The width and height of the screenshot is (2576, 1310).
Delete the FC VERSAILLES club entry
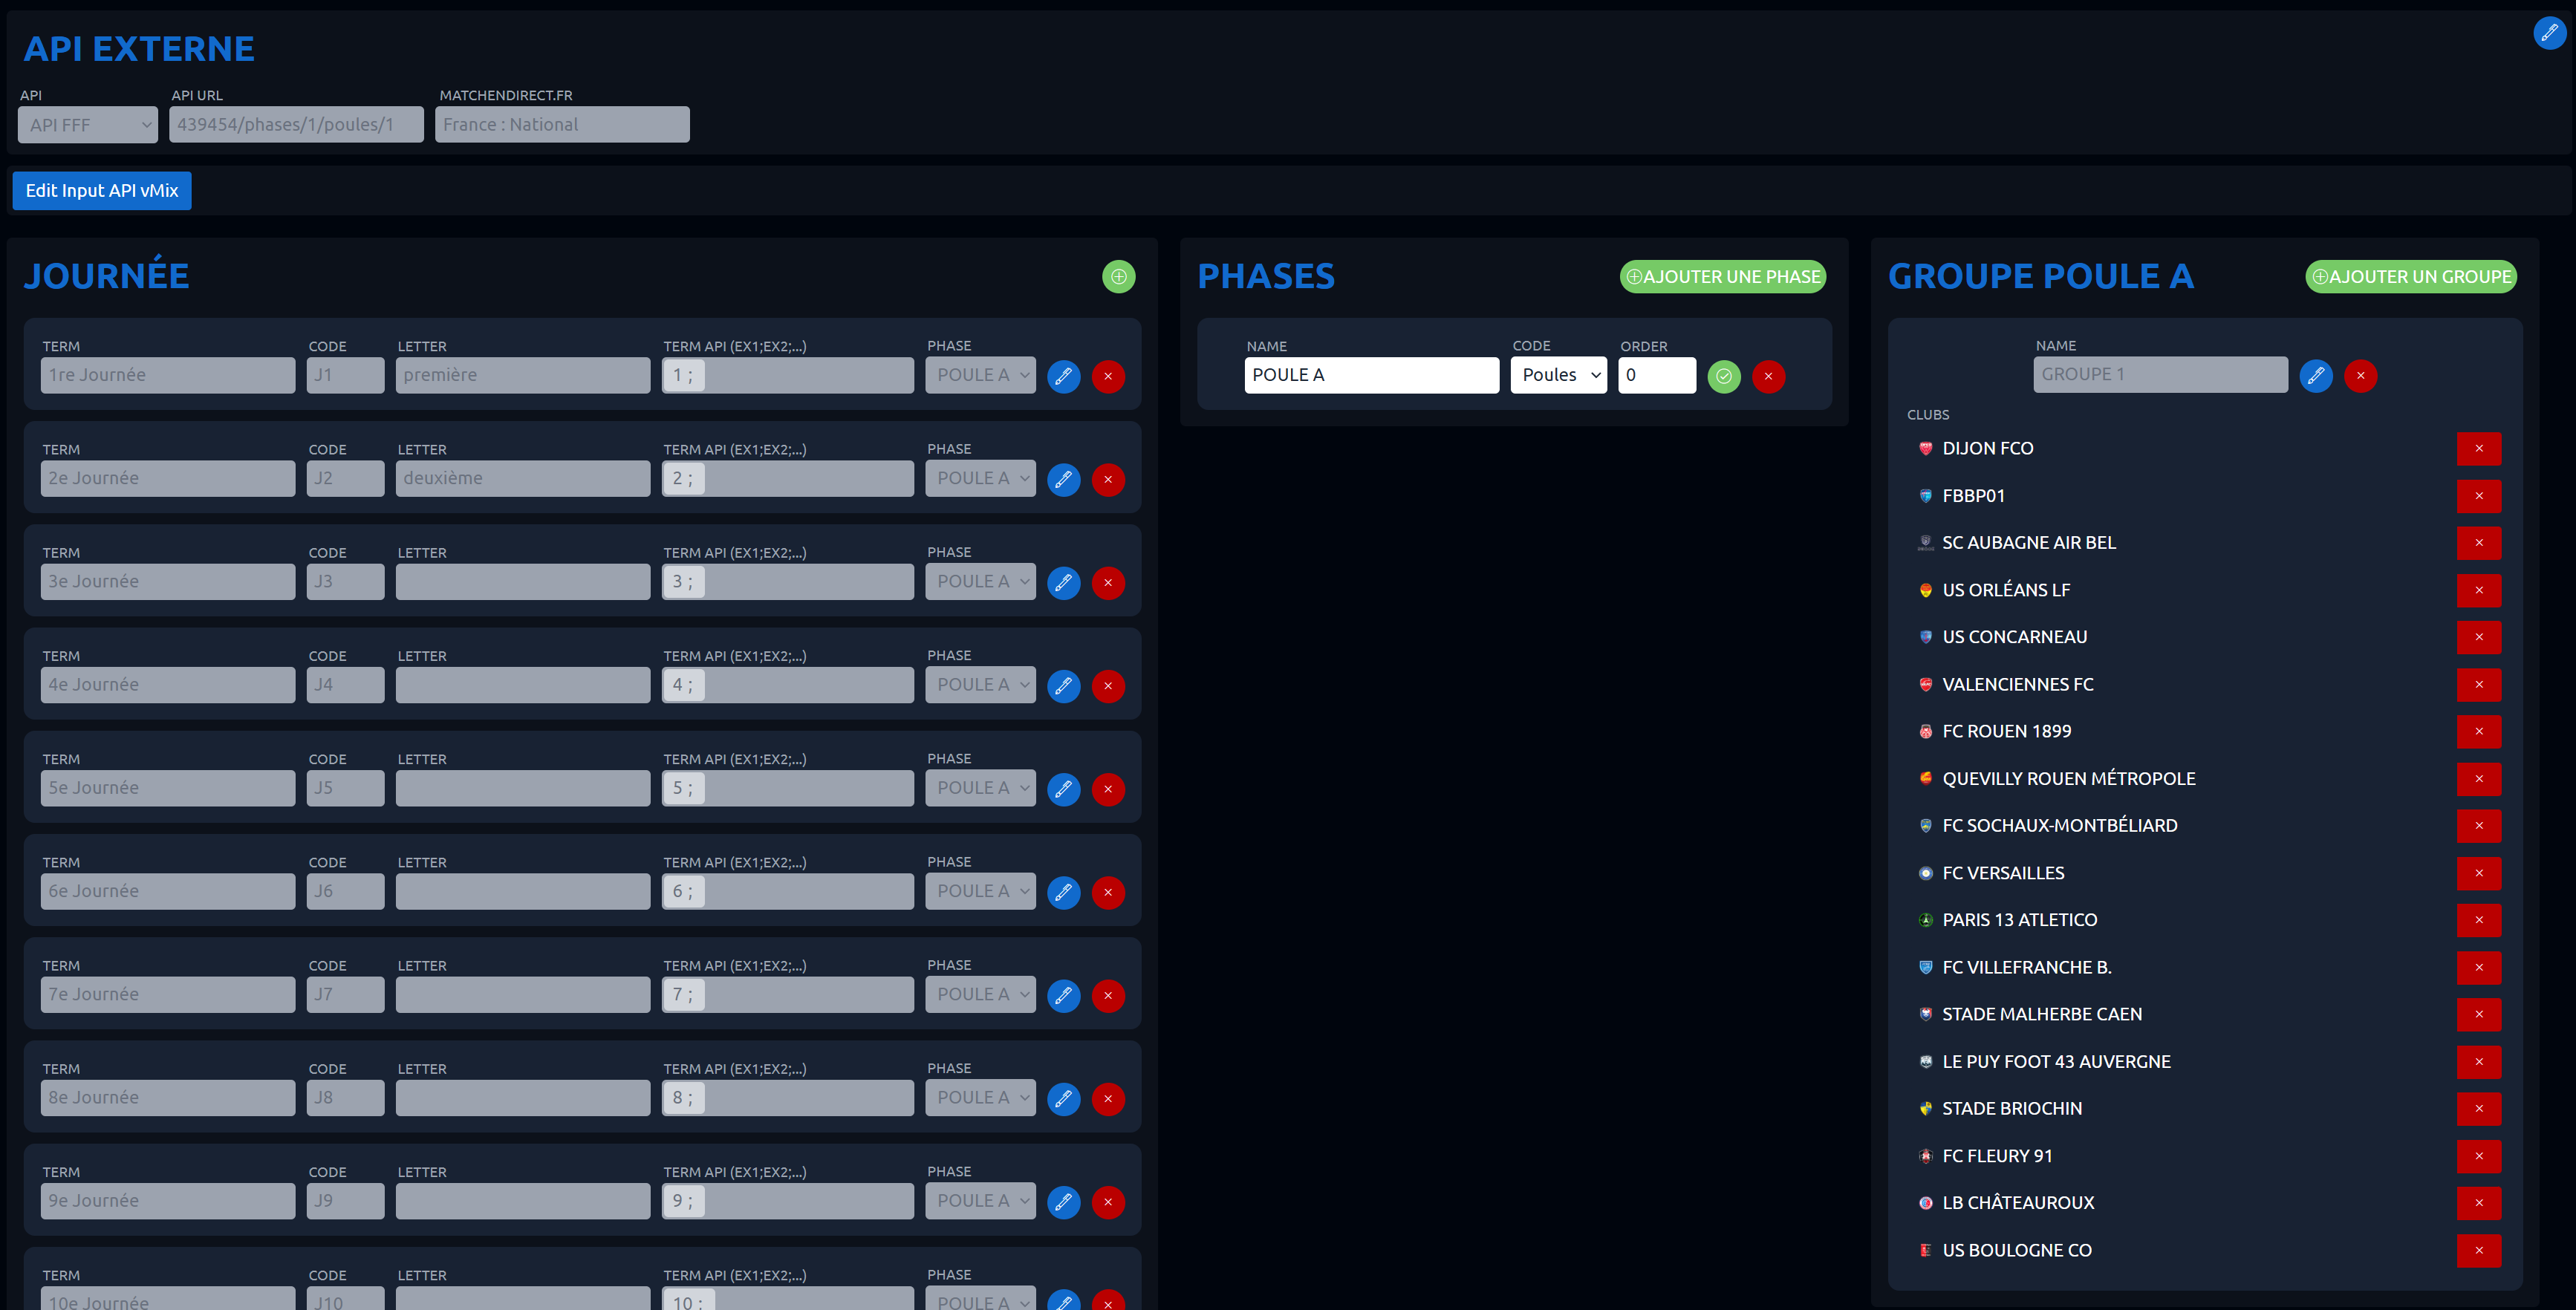(x=2479, y=873)
